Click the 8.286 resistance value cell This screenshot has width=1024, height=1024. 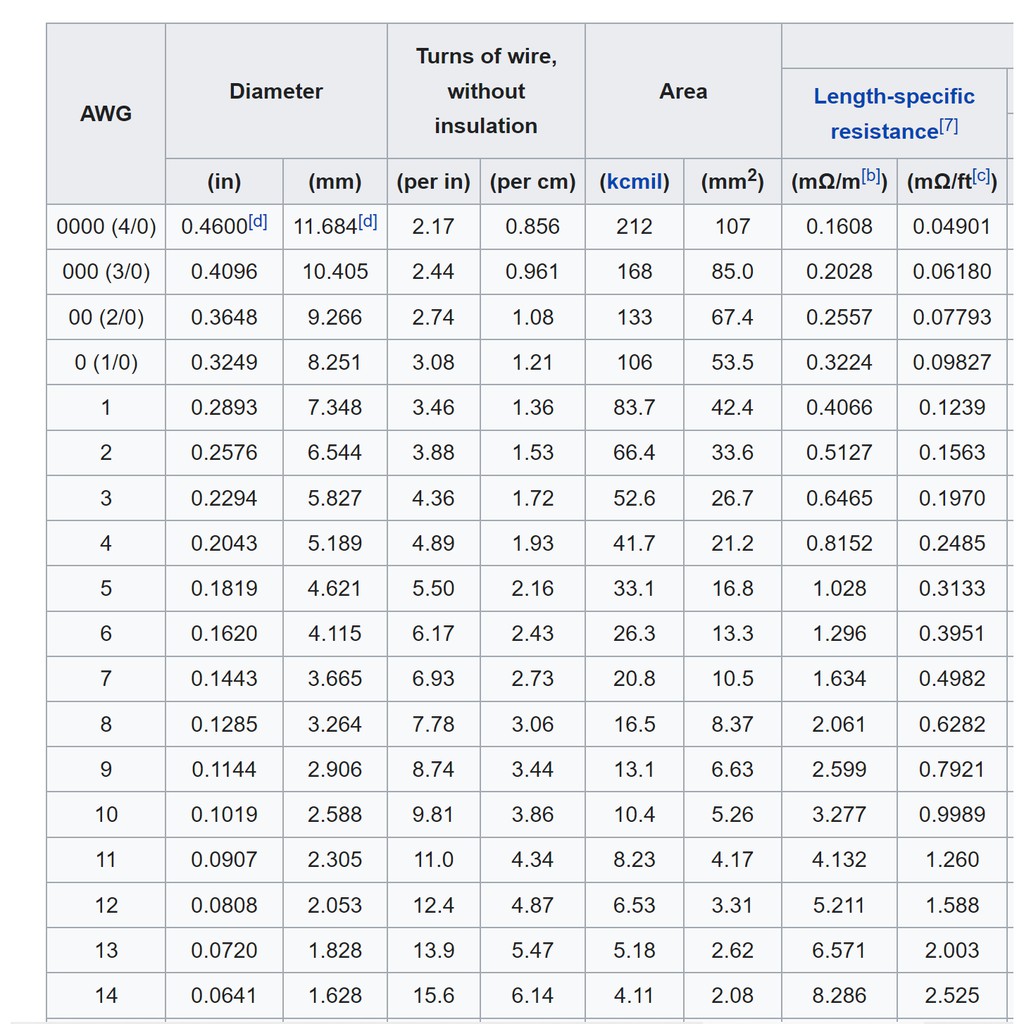839,996
